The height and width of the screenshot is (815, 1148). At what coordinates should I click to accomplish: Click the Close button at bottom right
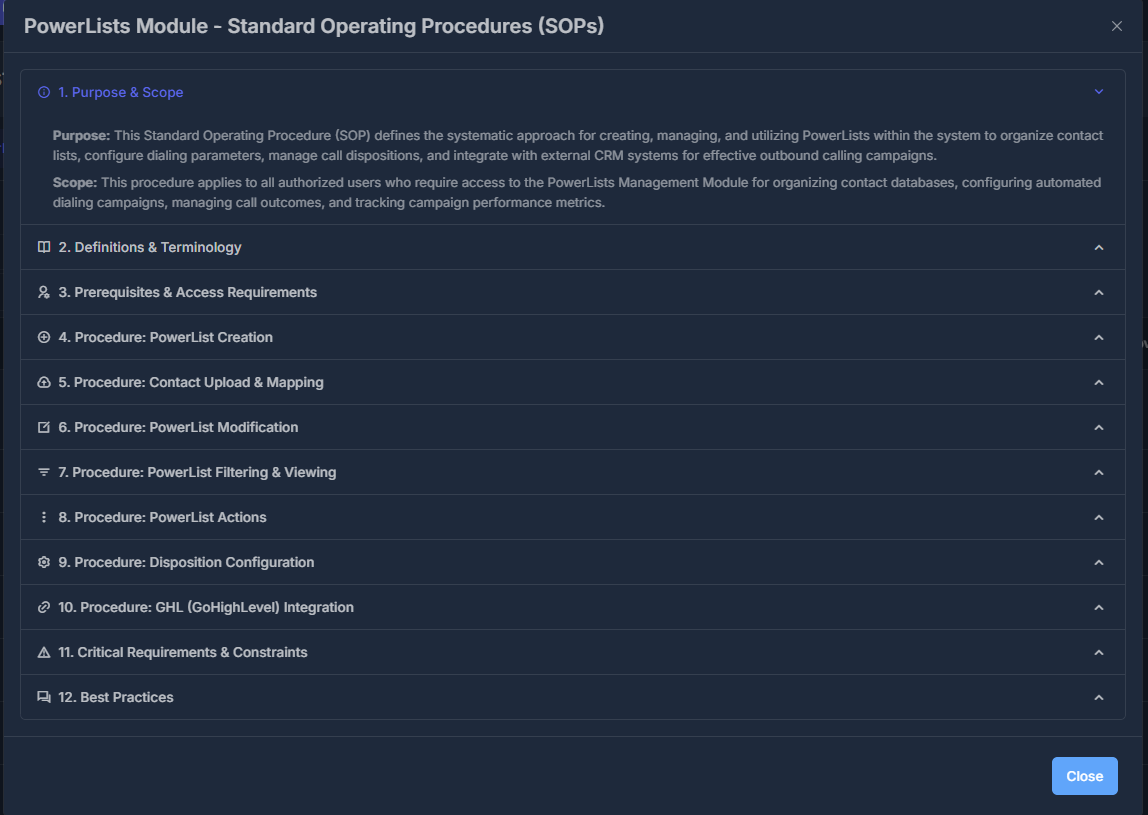[x=1084, y=775]
